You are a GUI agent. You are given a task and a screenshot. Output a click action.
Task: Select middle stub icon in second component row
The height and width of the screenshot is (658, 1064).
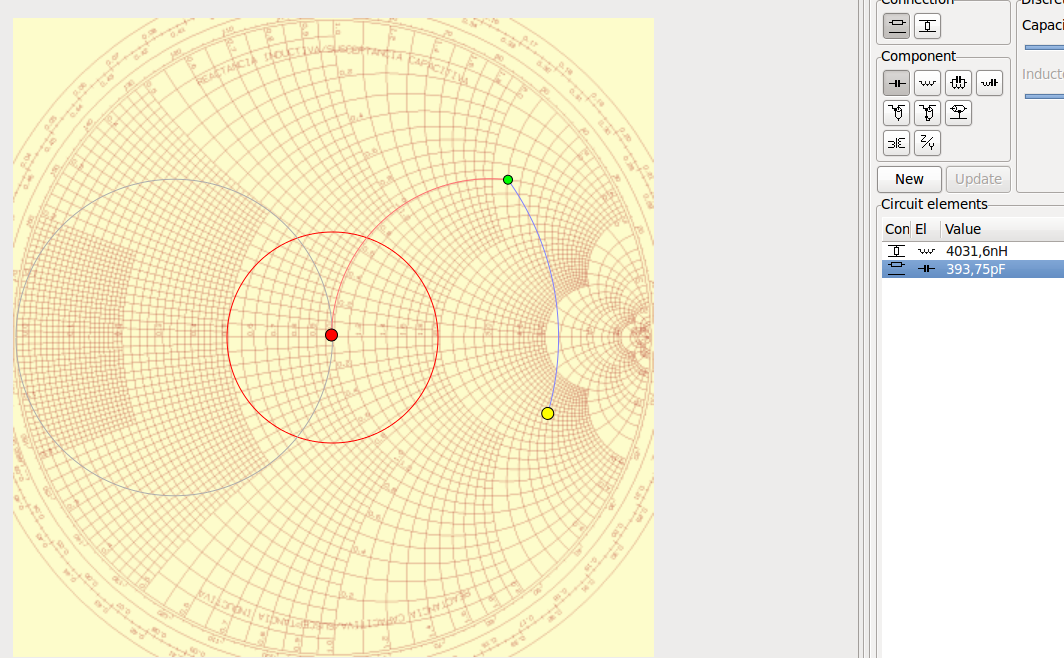(x=927, y=113)
